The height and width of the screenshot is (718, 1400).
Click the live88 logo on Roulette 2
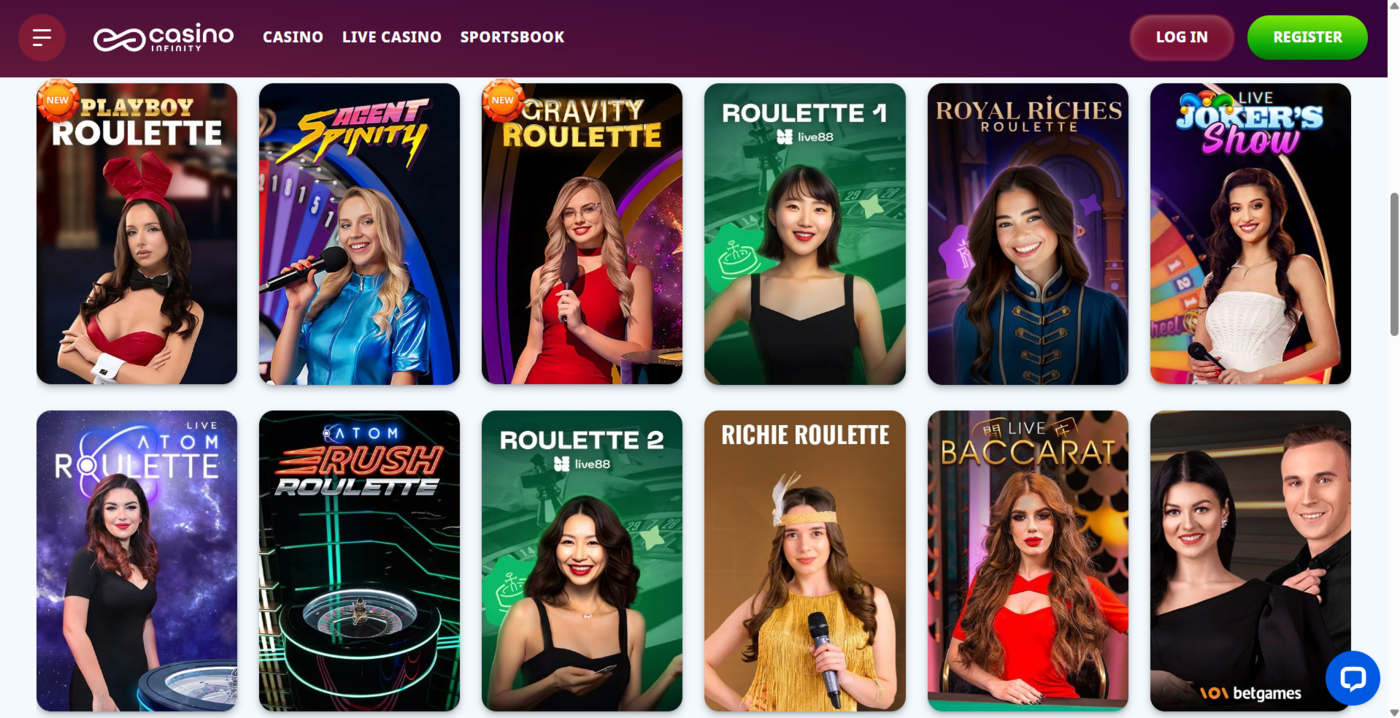[582, 464]
